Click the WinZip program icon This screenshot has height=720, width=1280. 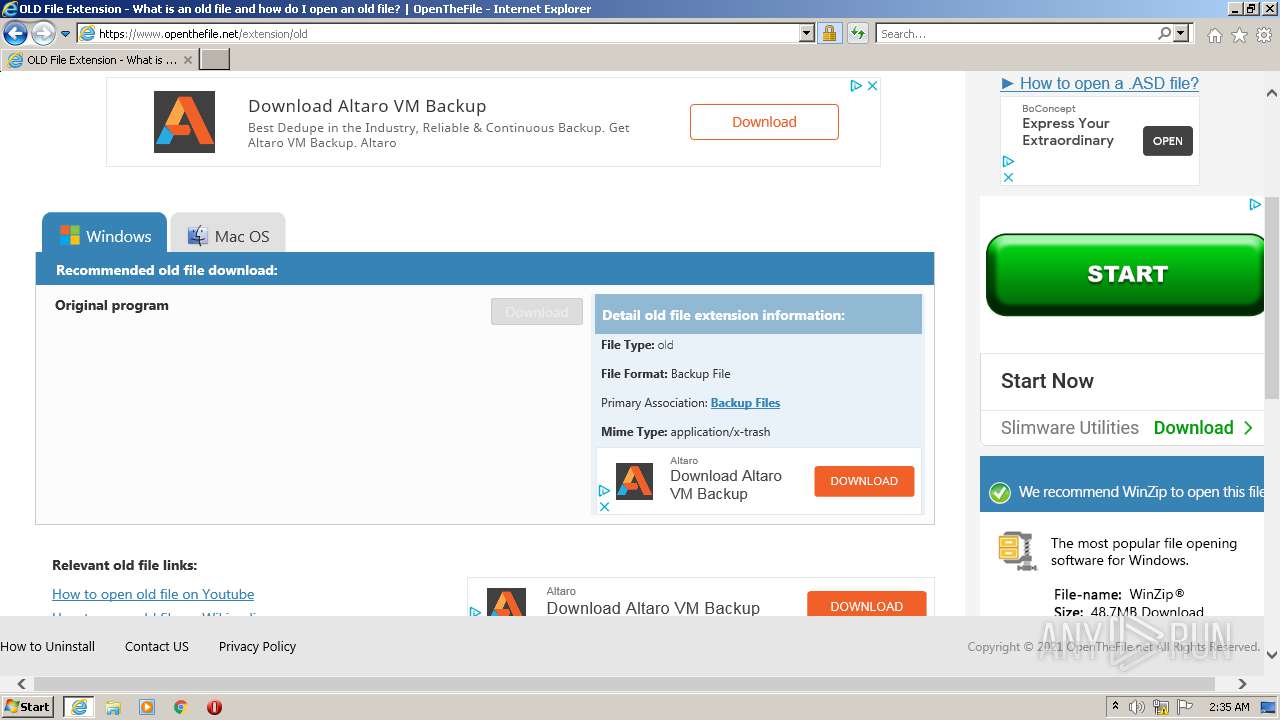(1016, 551)
